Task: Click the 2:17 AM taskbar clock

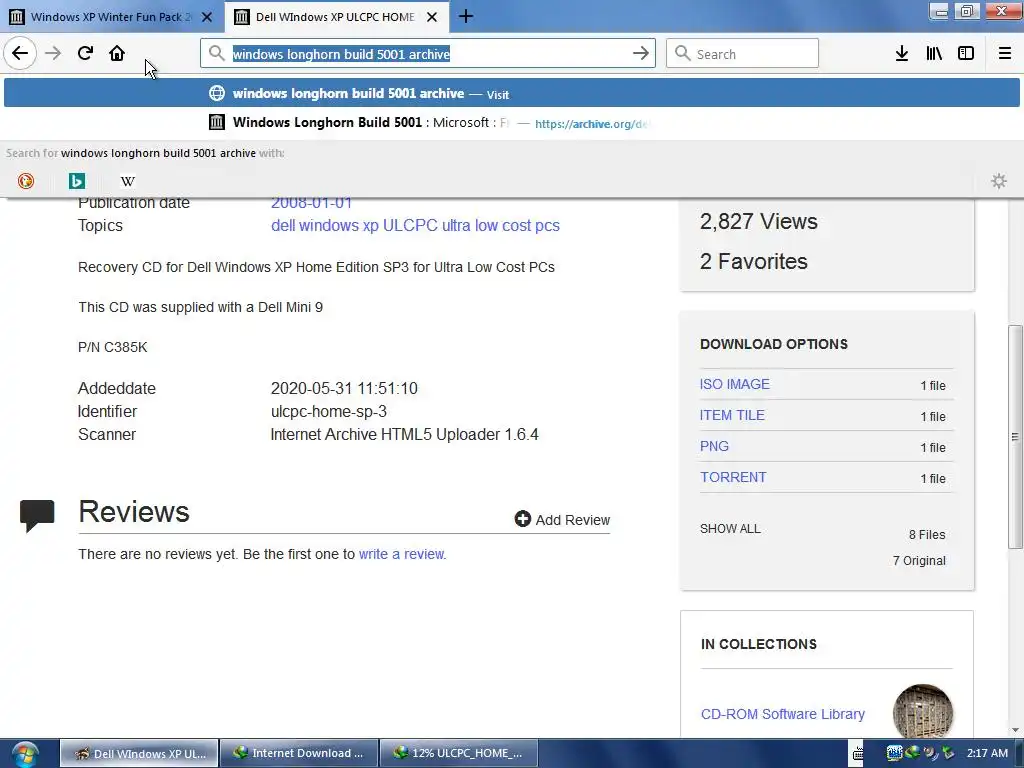Action: (x=987, y=753)
